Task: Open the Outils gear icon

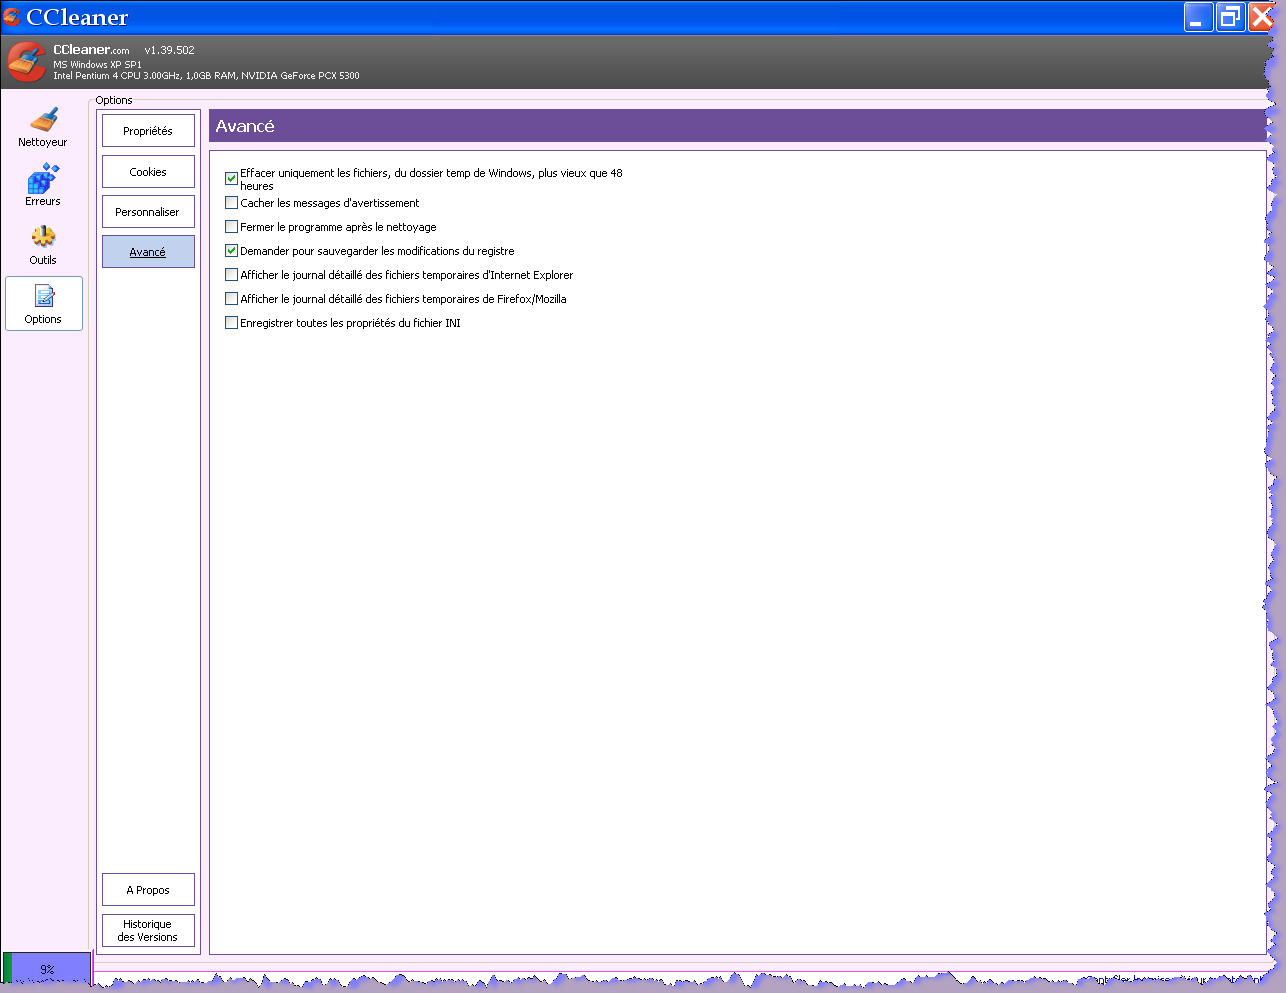Action: pos(43,238)
